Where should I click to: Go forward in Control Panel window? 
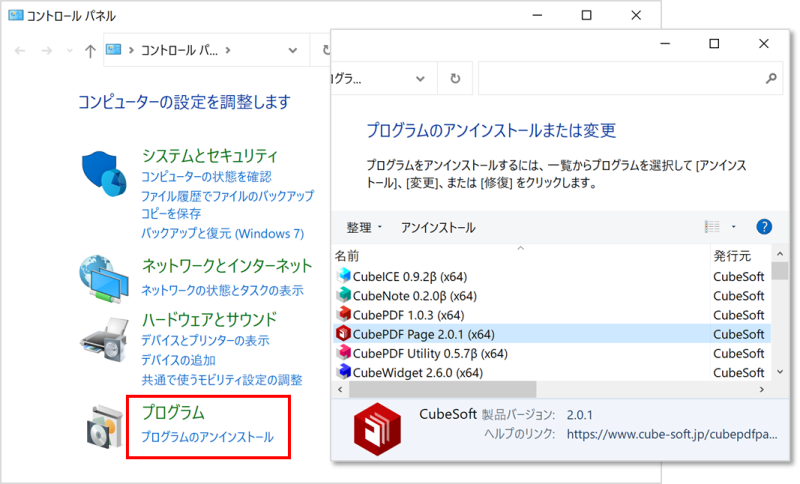tap(46, 50)
